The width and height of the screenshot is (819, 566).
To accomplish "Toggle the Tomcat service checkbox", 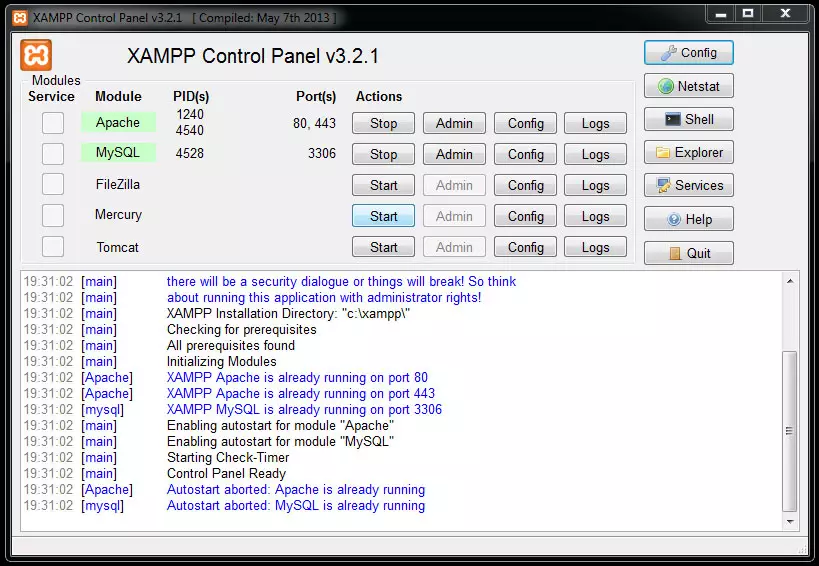I will coord(53,246).
